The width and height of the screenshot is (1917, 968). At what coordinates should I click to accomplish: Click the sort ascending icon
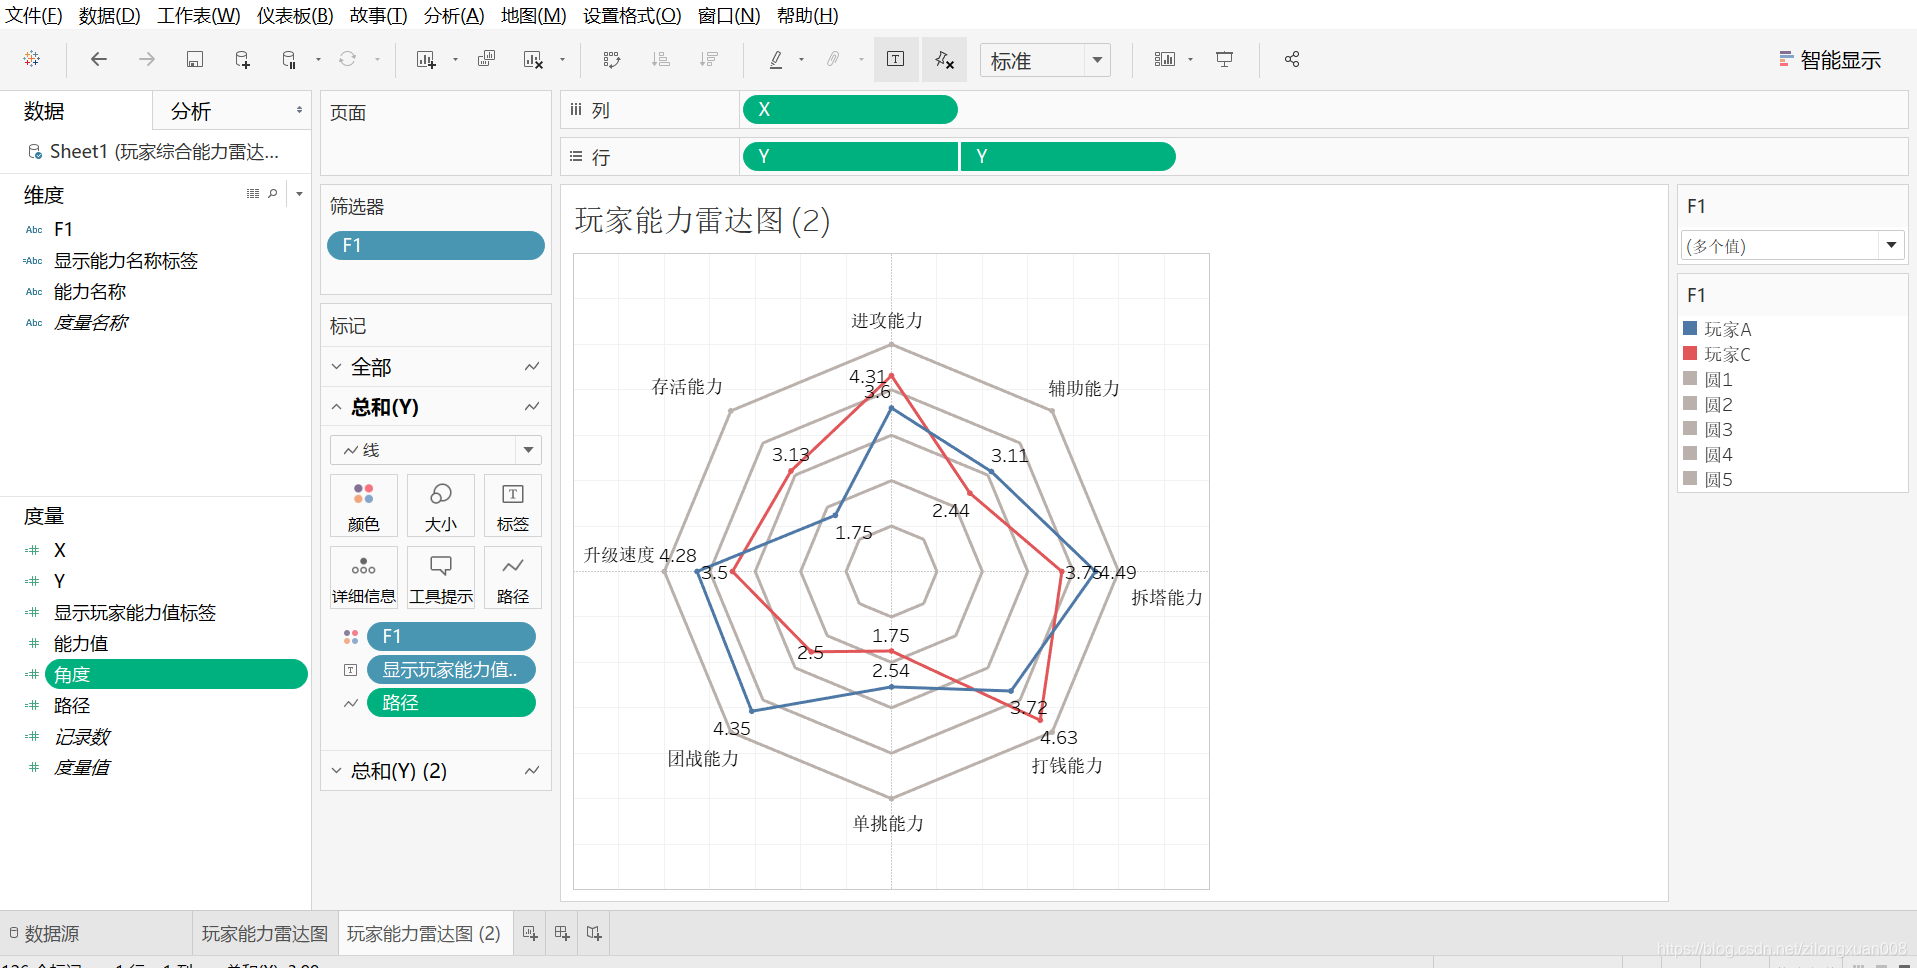coord(661,59)
